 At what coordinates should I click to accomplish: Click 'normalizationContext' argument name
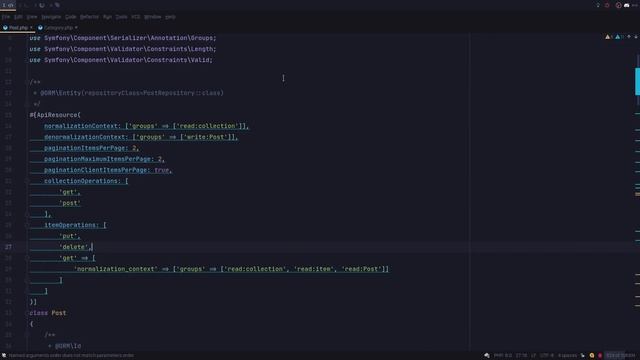(x=82, y=126)
